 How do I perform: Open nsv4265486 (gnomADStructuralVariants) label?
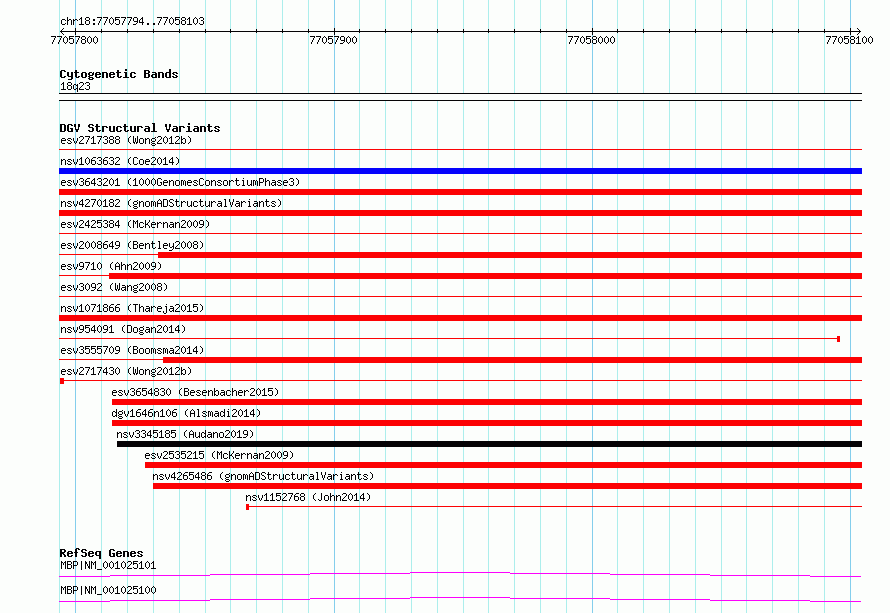pos(263,476)
